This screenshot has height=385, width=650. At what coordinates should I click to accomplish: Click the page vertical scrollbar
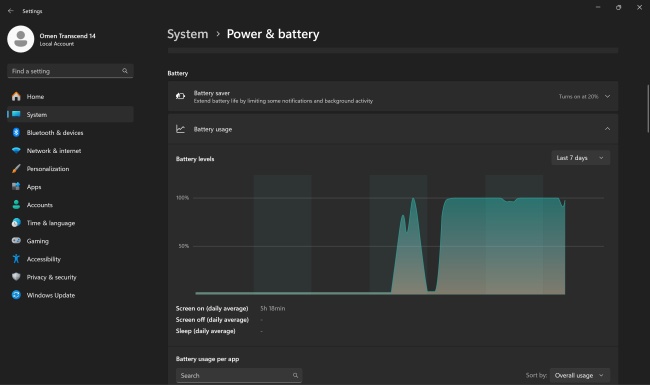click(648, 109)
